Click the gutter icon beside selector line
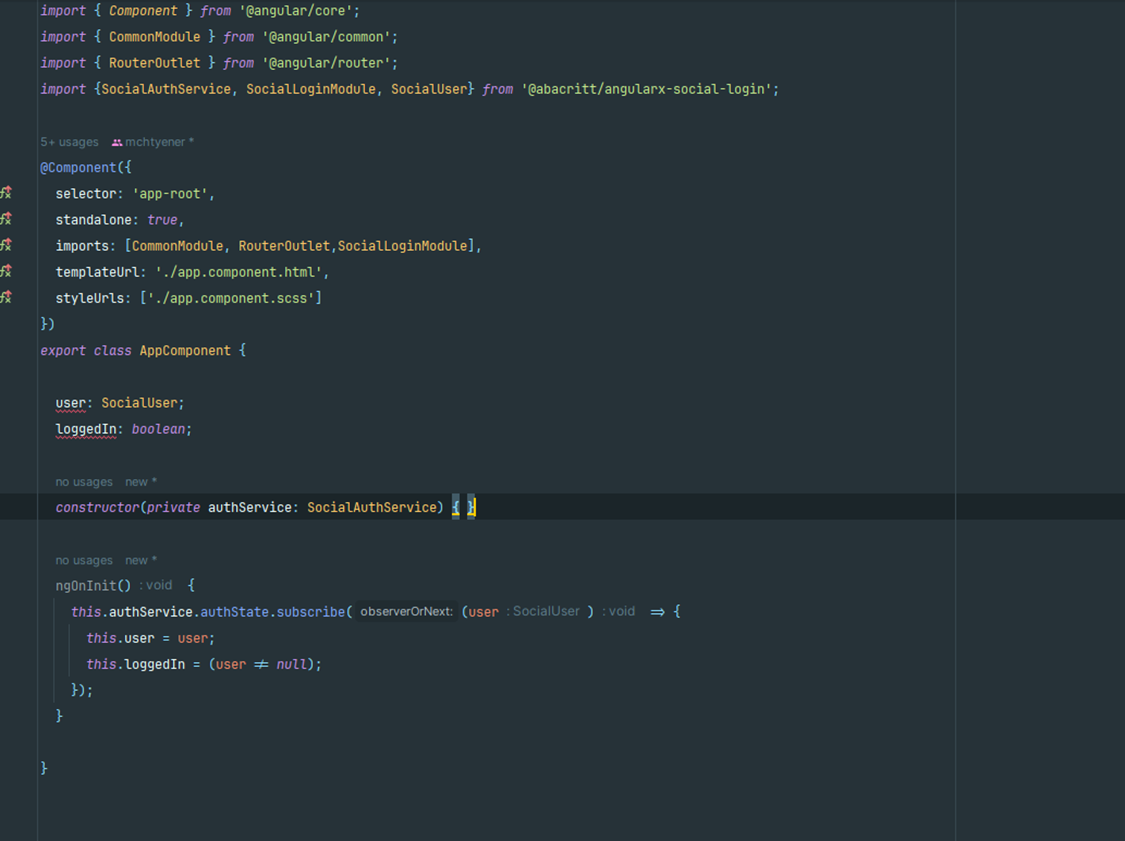 (x=6, y=193)
